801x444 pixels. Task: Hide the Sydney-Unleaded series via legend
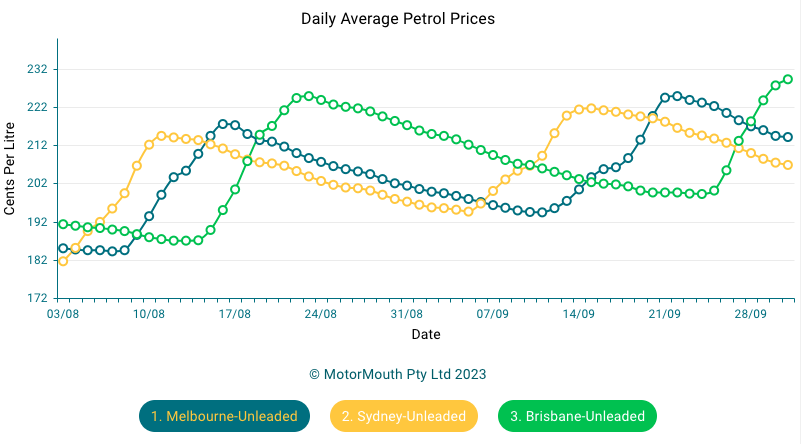pos(404,416)
